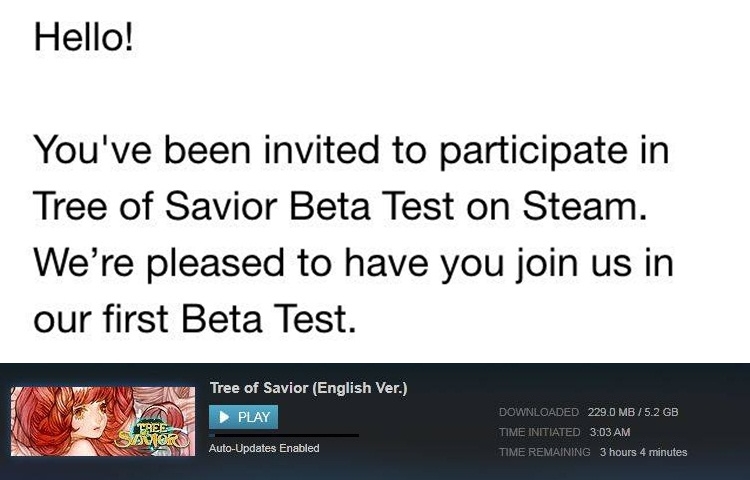Click the TIME INITIATED label
750x480 pixels.
click(540, 432)
